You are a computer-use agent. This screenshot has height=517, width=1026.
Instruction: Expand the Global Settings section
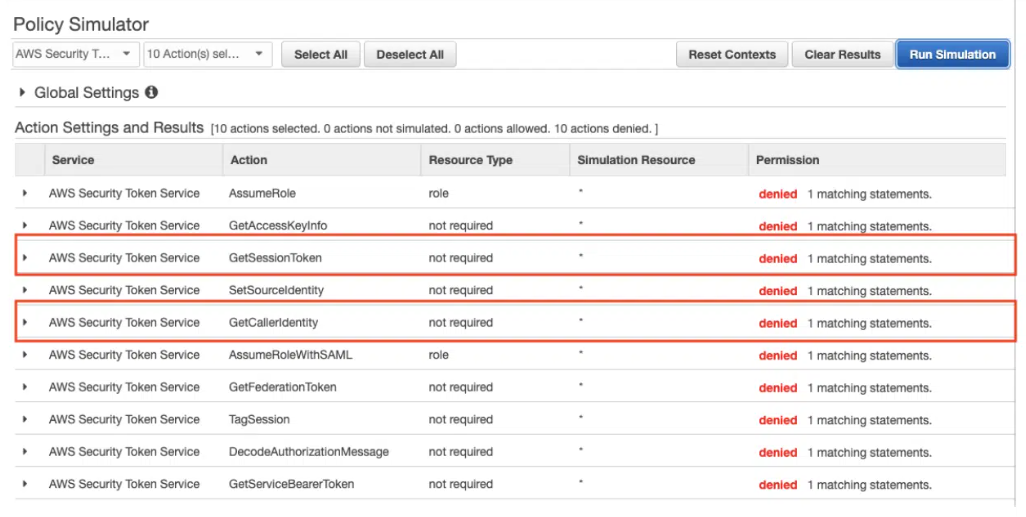tap(22, 92)
